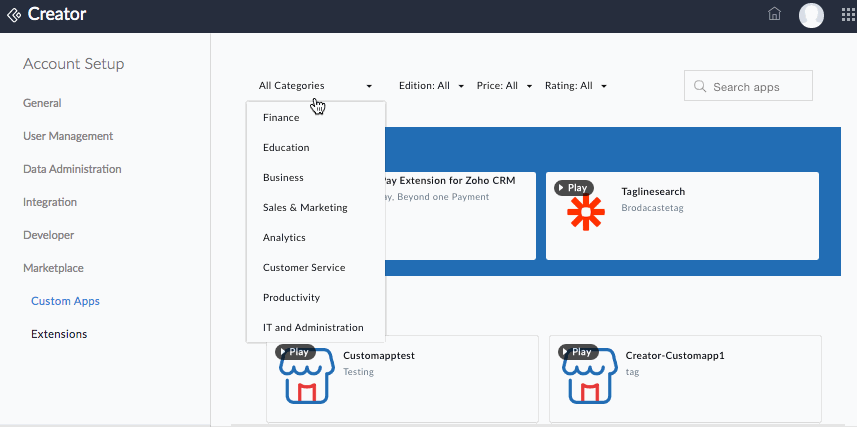857x427 pixels.
Task: Open the Creator-Customapp1 app title
Action: (675, 355)
